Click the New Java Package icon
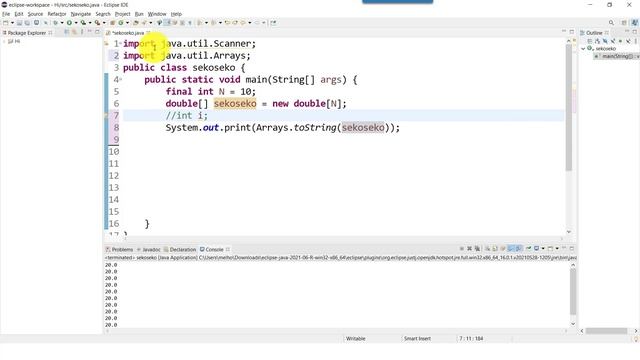640x360 pixels. pyautogui.click(x=113, y=23)
